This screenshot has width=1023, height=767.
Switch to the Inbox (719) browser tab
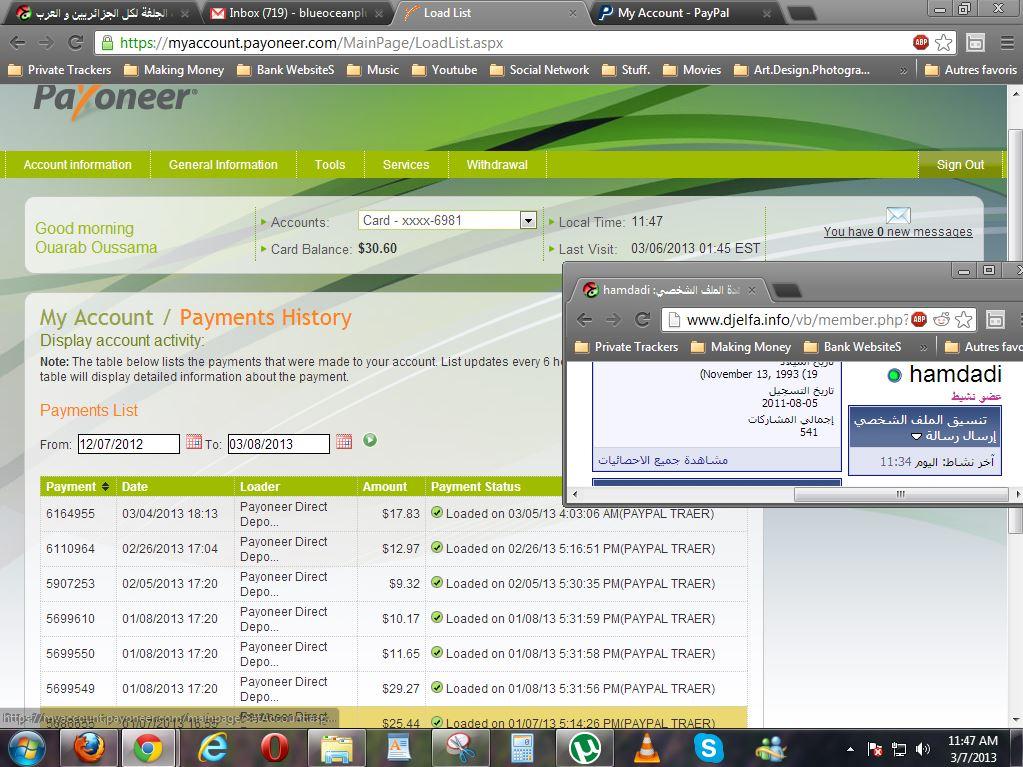[x=296, y=13]
